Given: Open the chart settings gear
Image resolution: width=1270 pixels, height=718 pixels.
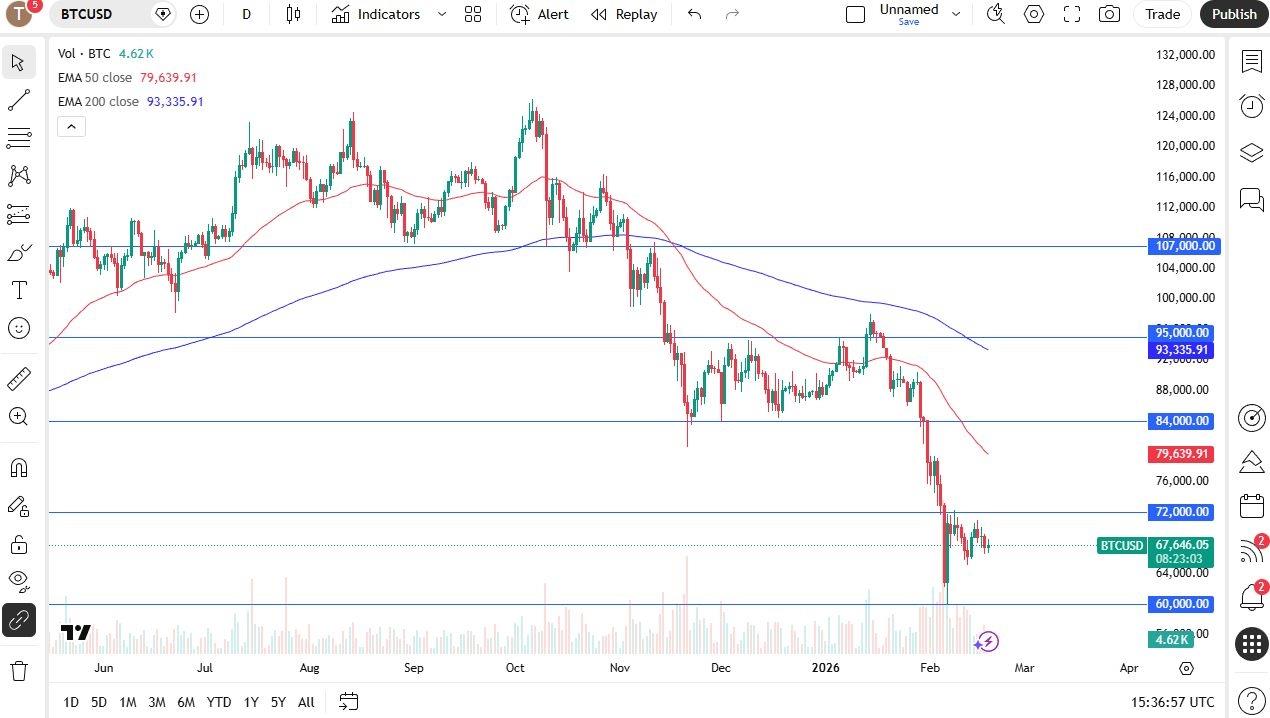Looking at the screenshot, I should click(x=1034, y=14).
